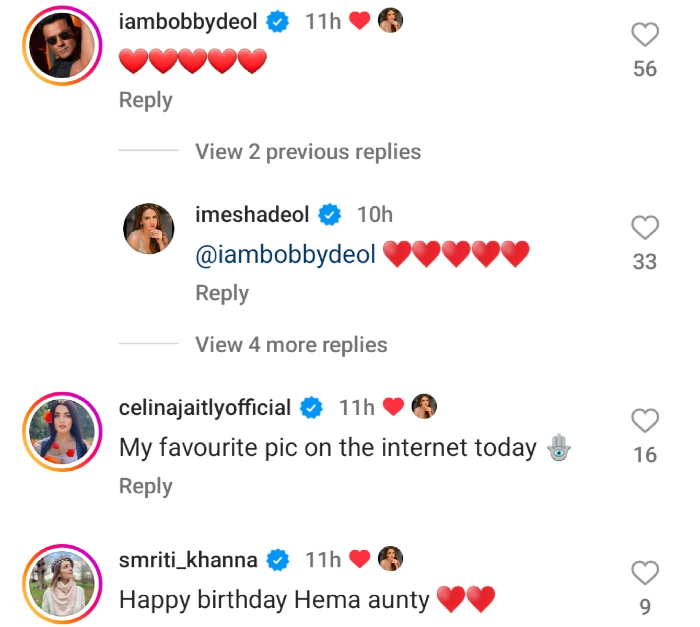Open celinajaitlyofficial profile picture
The height and width of the screenshot is (627, 700).
tap(58, 431)
